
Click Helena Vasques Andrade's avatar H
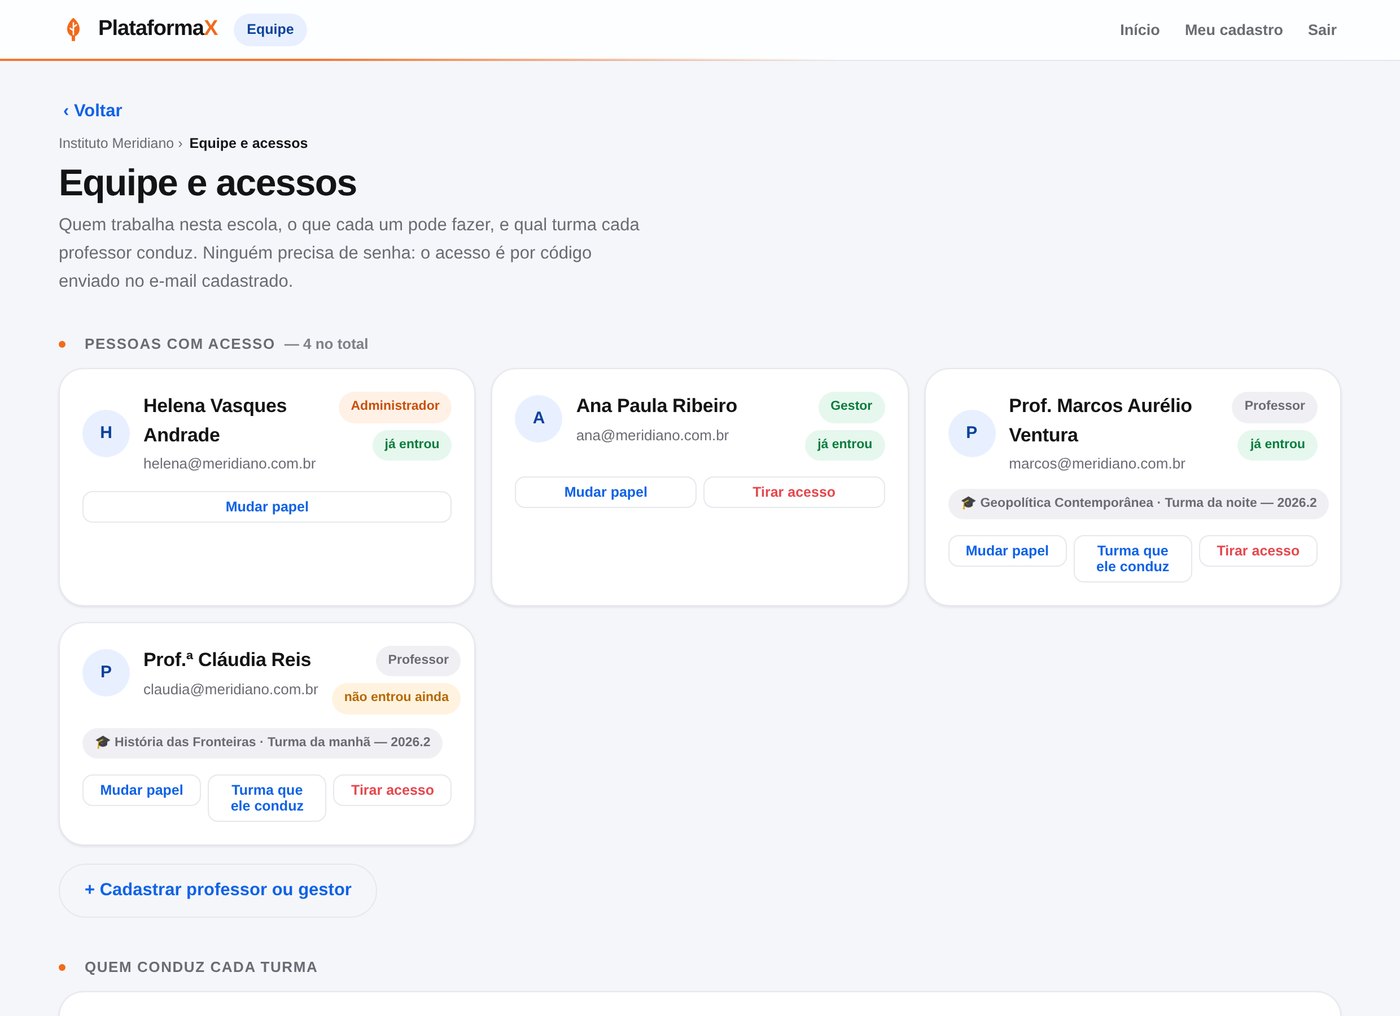pos(106,433)
